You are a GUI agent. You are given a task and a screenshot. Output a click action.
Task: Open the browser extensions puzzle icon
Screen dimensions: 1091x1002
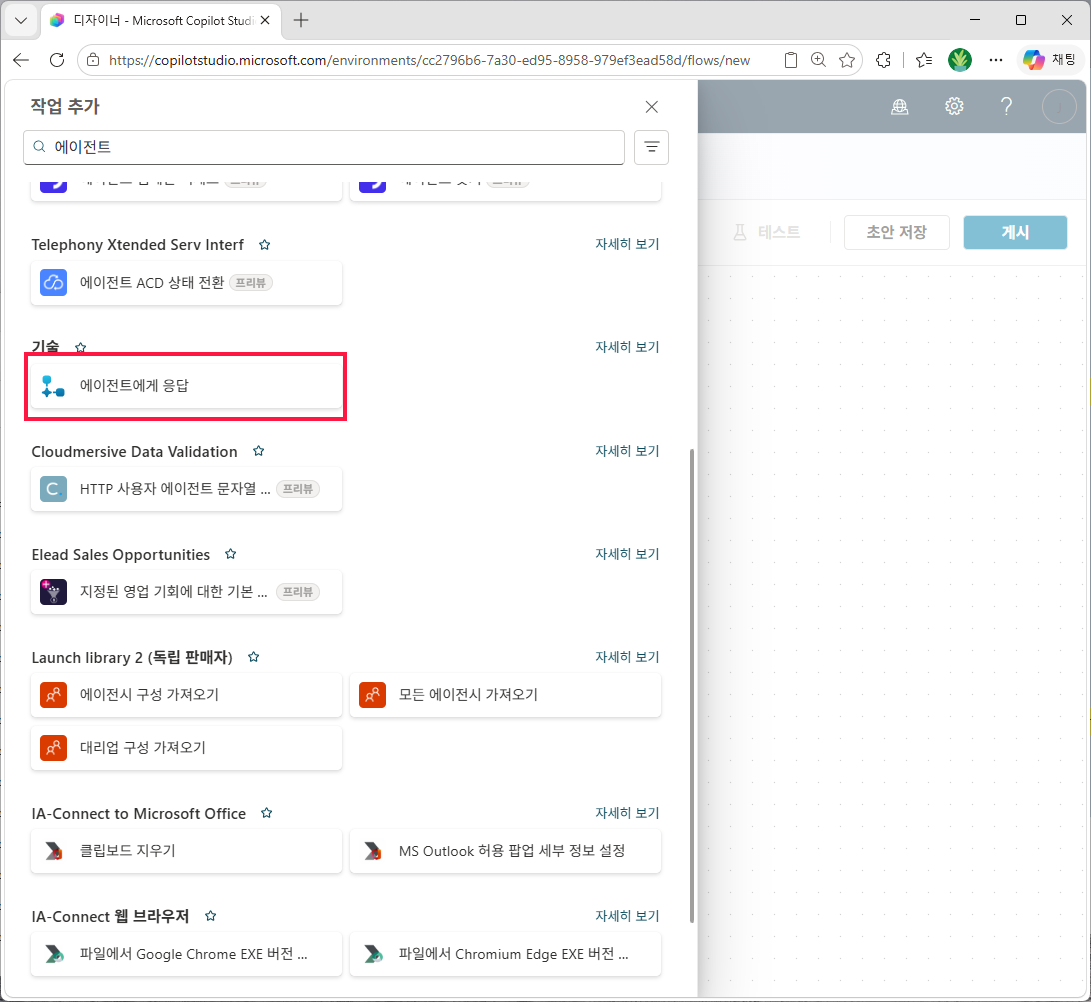pos(883,61)
